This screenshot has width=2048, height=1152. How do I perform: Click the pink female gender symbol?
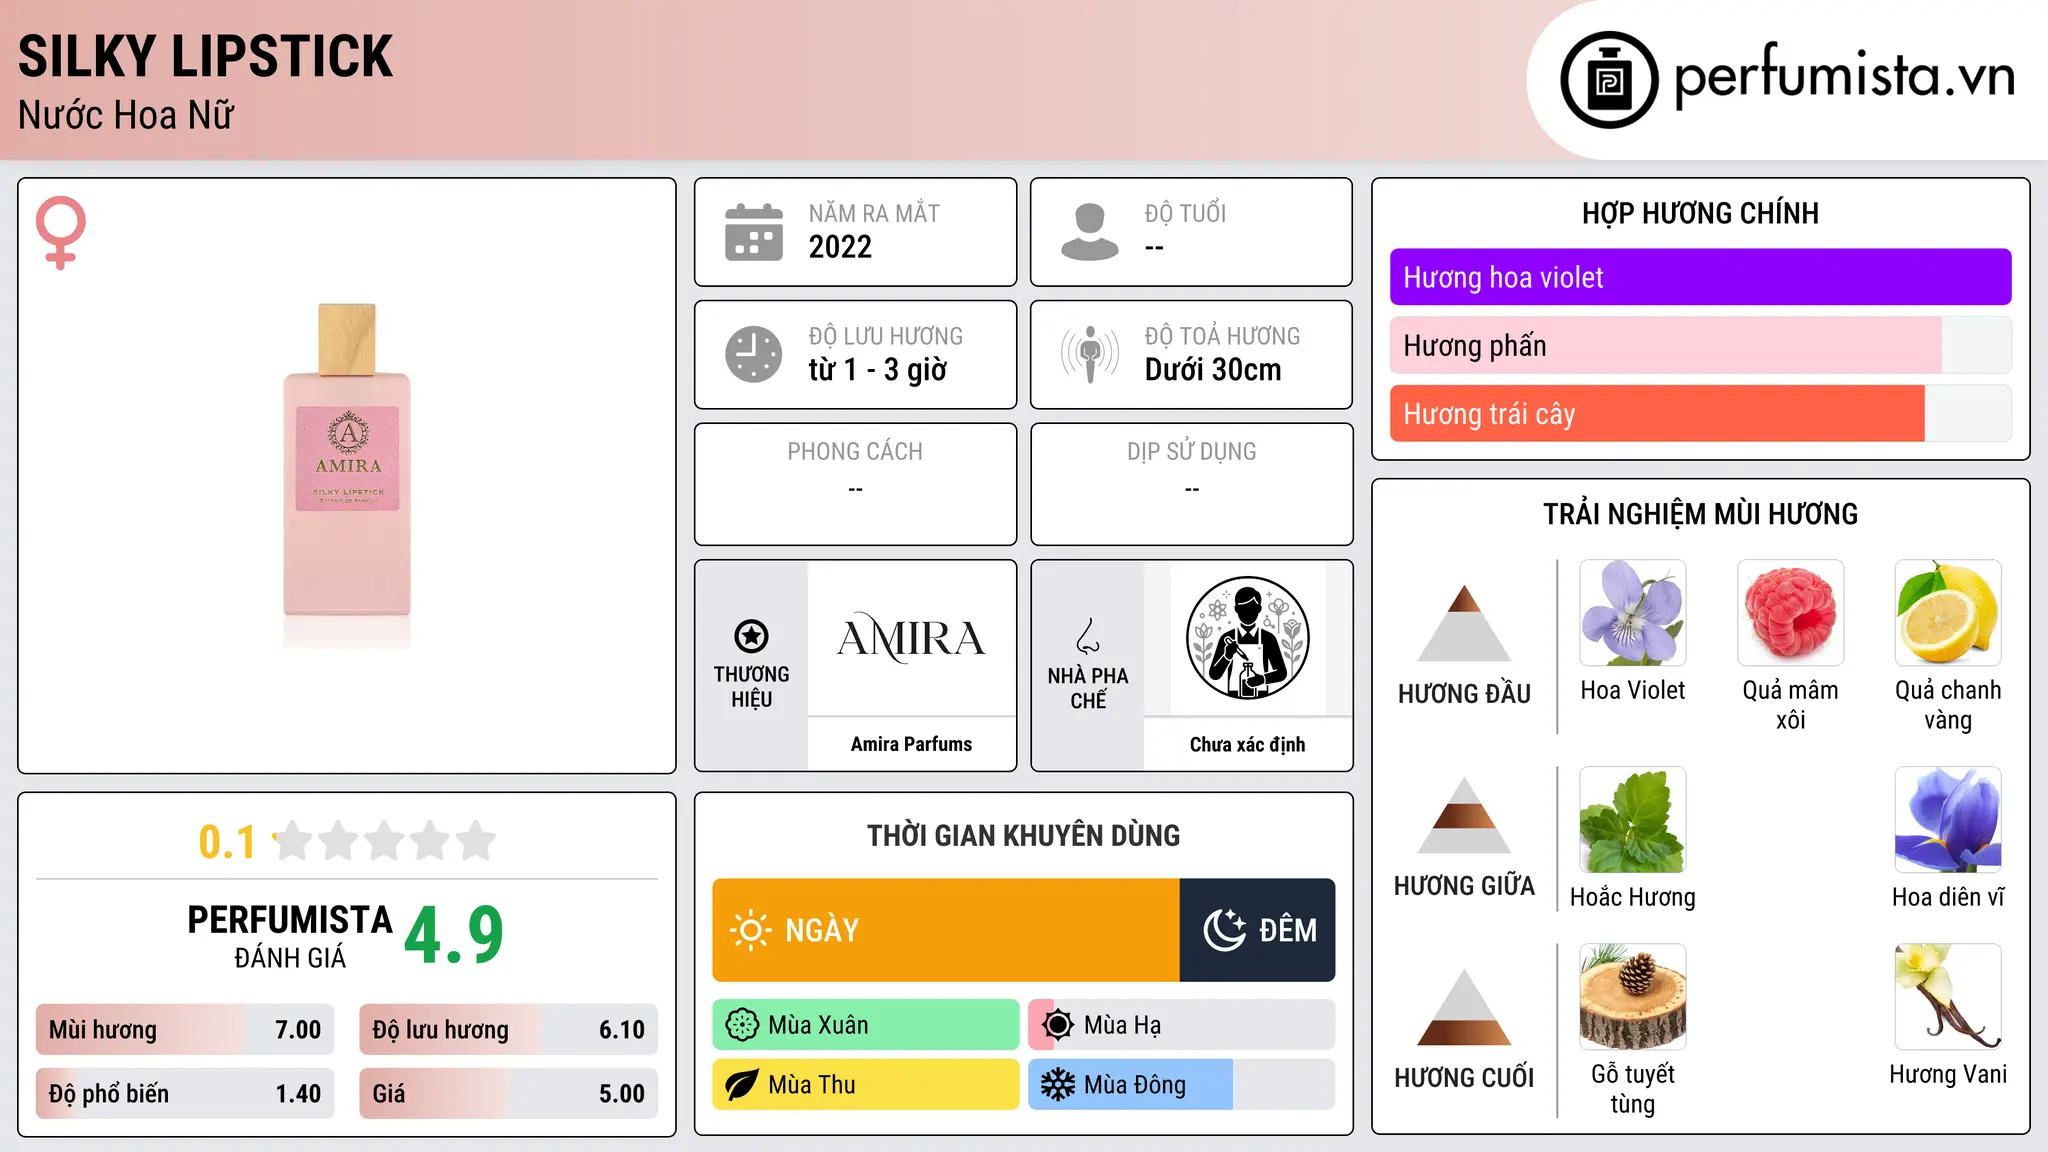tap(60, 232)
